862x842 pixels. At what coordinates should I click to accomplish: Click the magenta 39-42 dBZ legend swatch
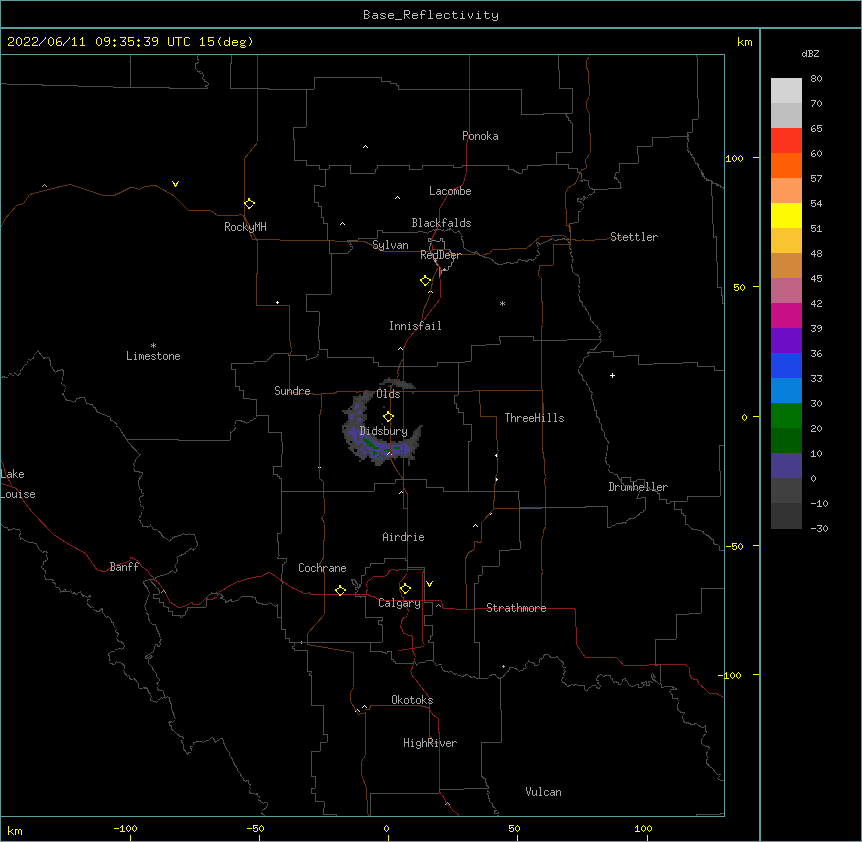(x=786, y=315)
